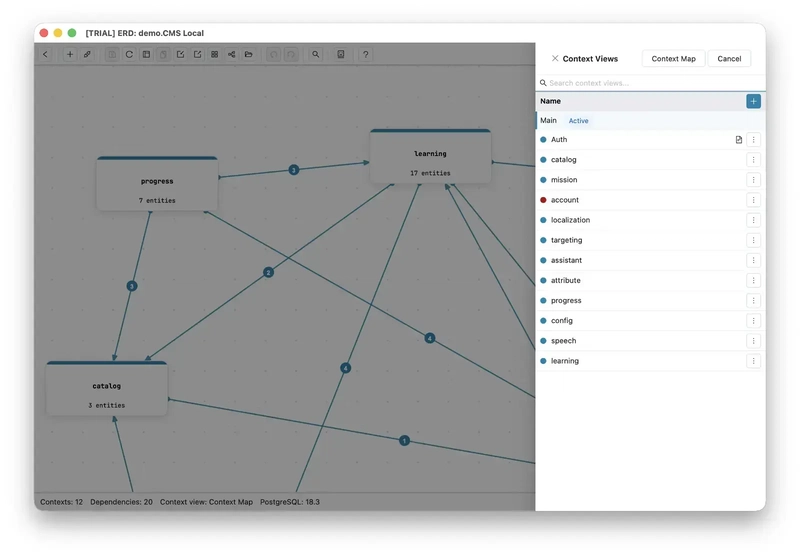Click the back arrow in the toolbar
The image size is (800, 556).
[x=45, y=54]
